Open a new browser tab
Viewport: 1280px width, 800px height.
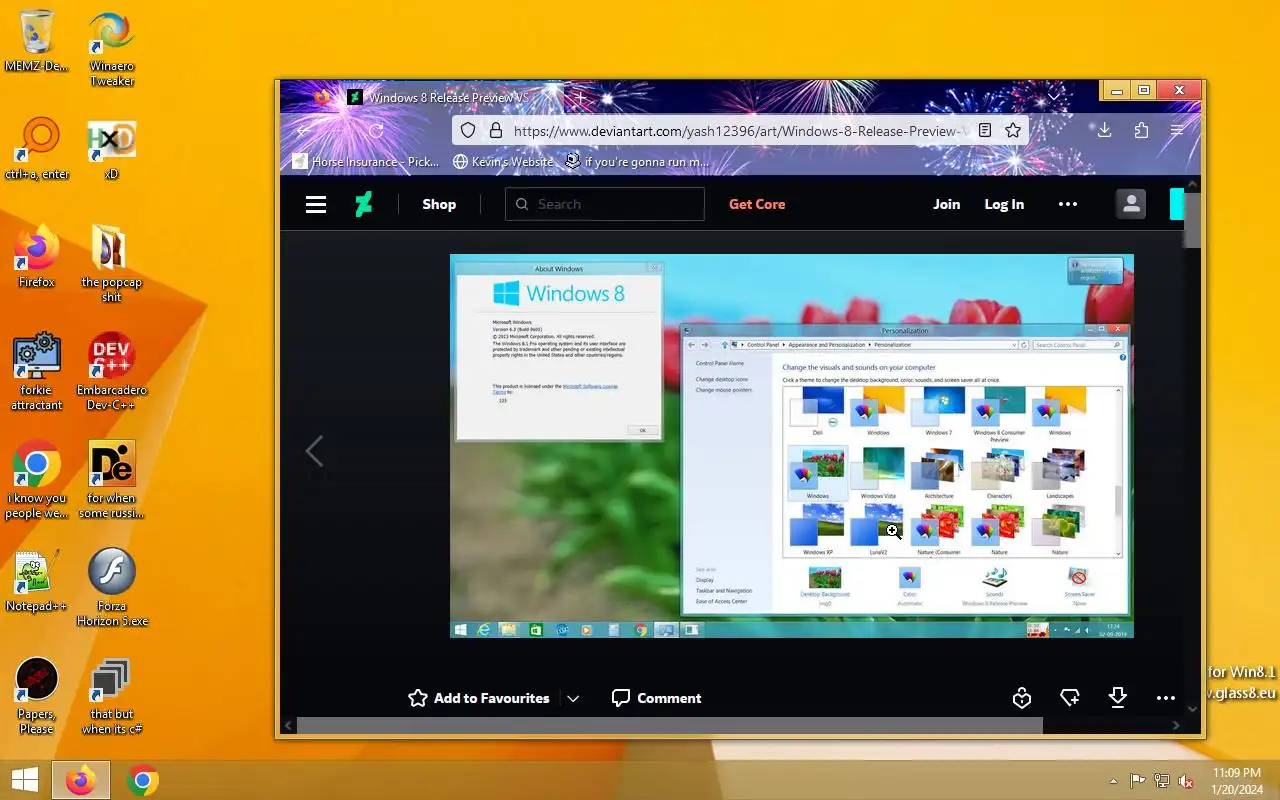579,97
